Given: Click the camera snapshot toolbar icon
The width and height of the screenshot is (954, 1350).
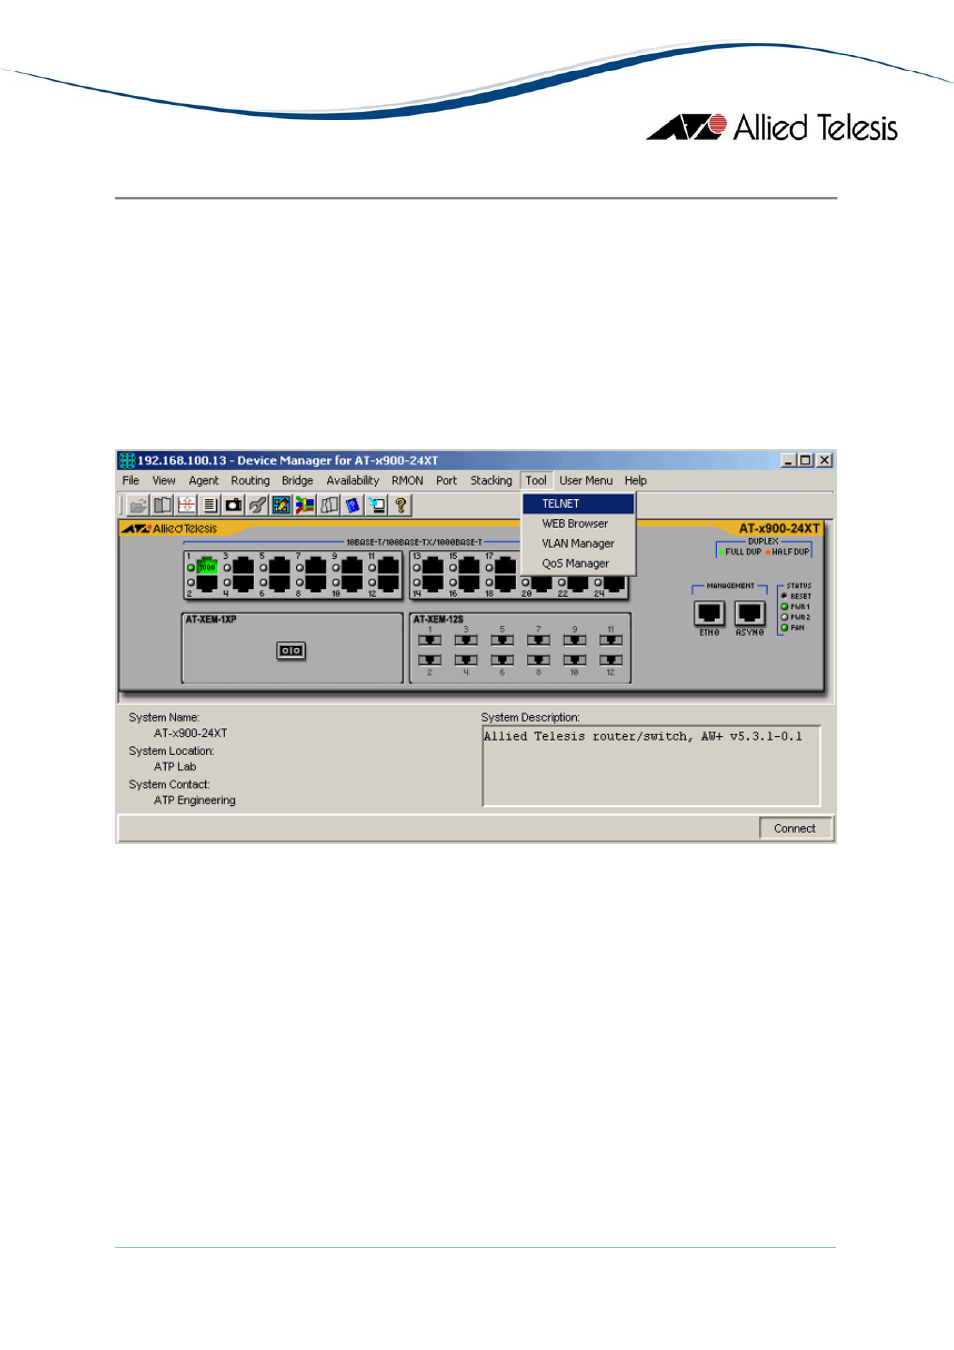Looking at the screenshot, I should coord(233,506).
